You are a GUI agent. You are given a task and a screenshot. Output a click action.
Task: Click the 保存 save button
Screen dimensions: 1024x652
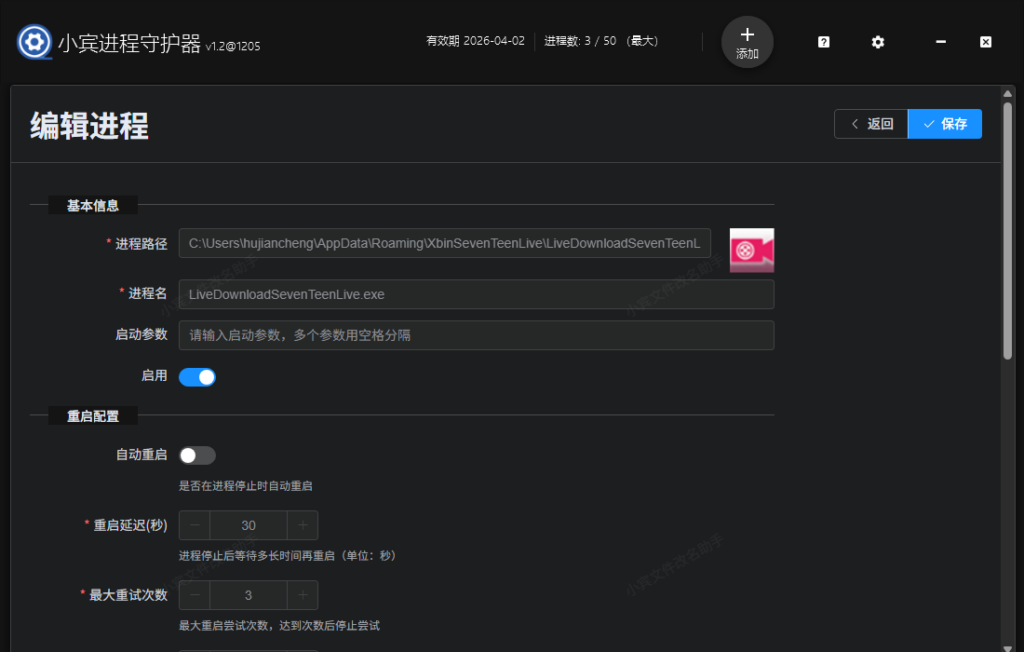[x=944, y=123]
